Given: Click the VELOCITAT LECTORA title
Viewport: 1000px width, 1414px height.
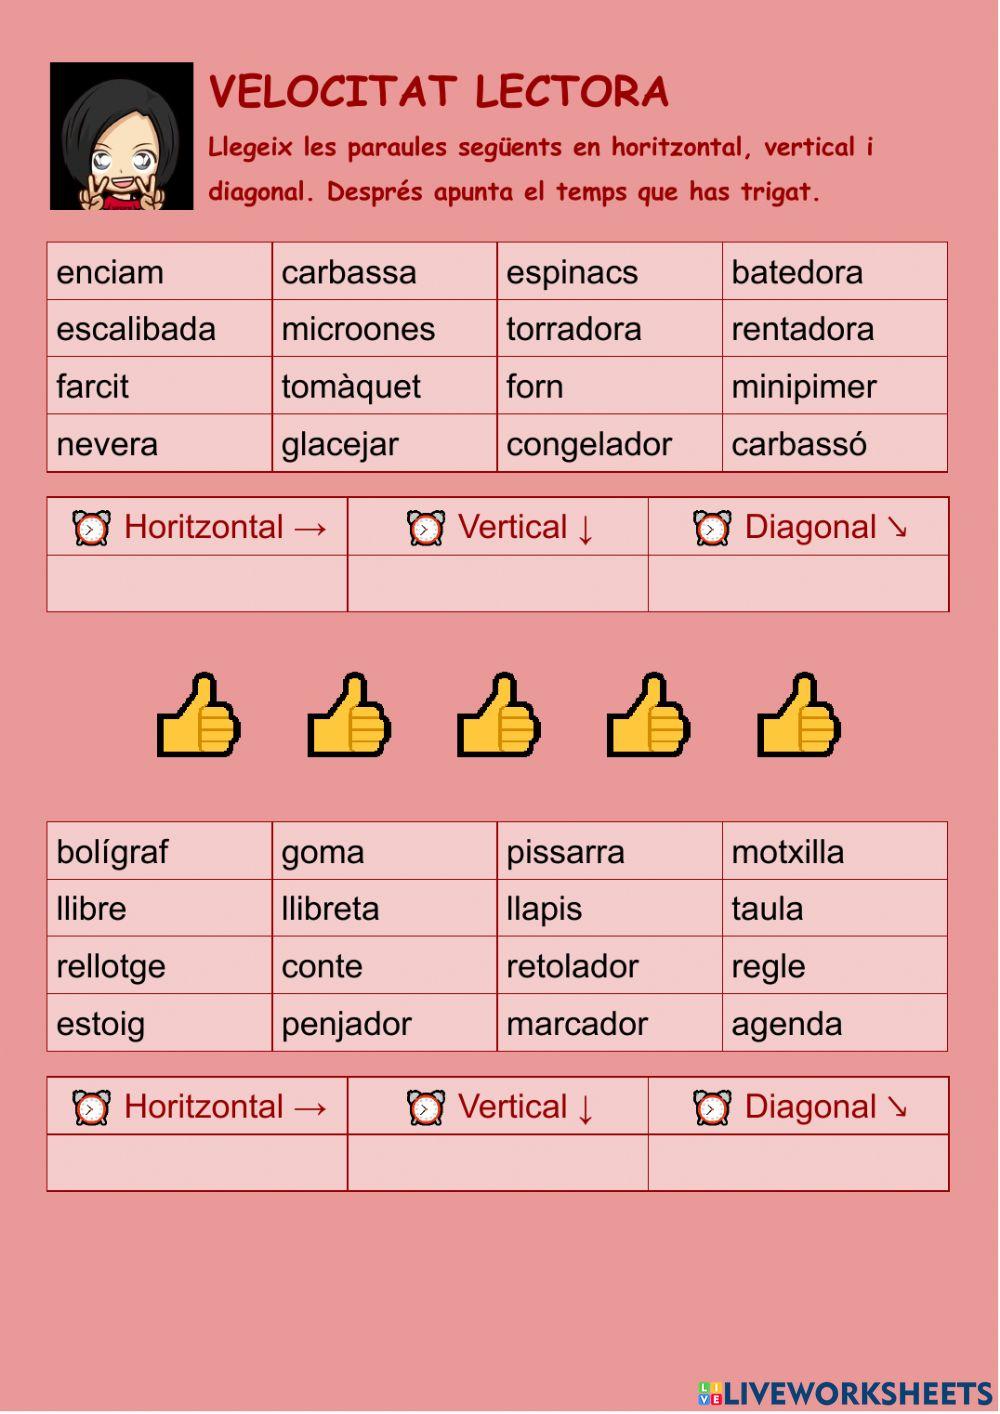Looking at the screenshot, I should [x=438, y=92].
